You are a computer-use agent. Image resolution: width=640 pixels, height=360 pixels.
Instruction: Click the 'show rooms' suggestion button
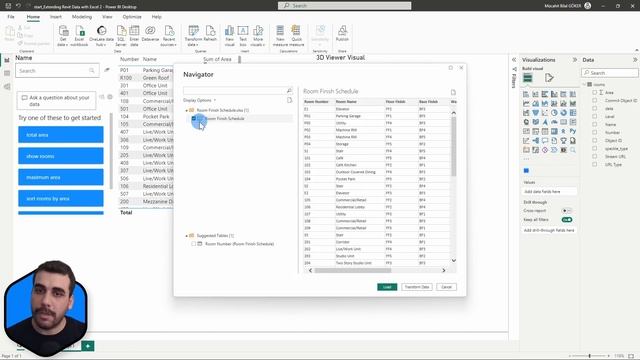[x=61, y=156]
